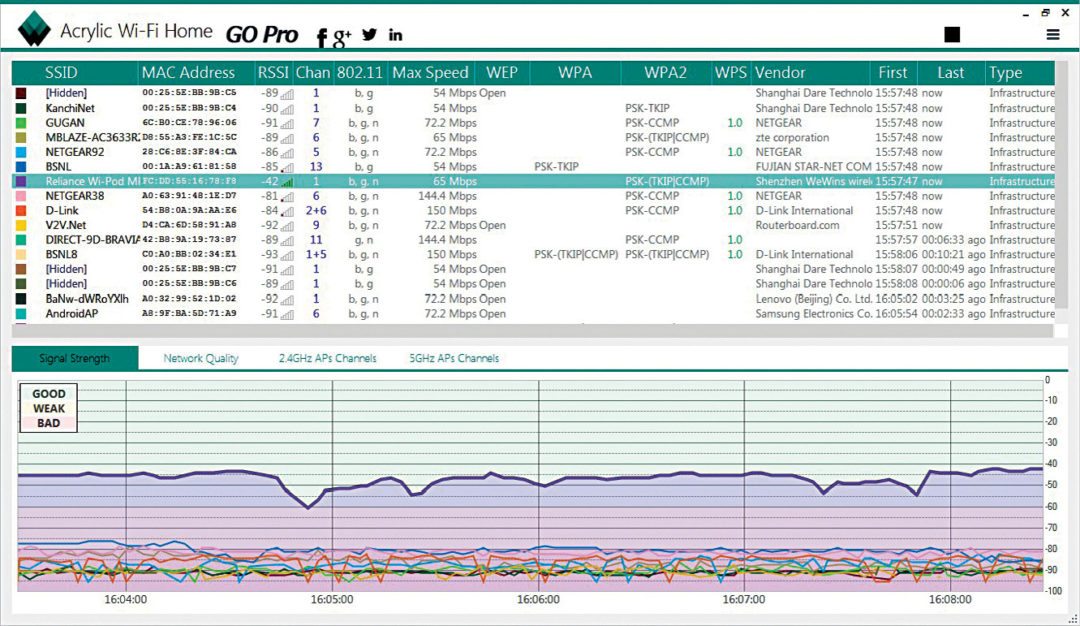Viewport: 1080px width, 626px height.
Task: Open the 2.4GHz APs Channels tab
Action: coord(327,358)
